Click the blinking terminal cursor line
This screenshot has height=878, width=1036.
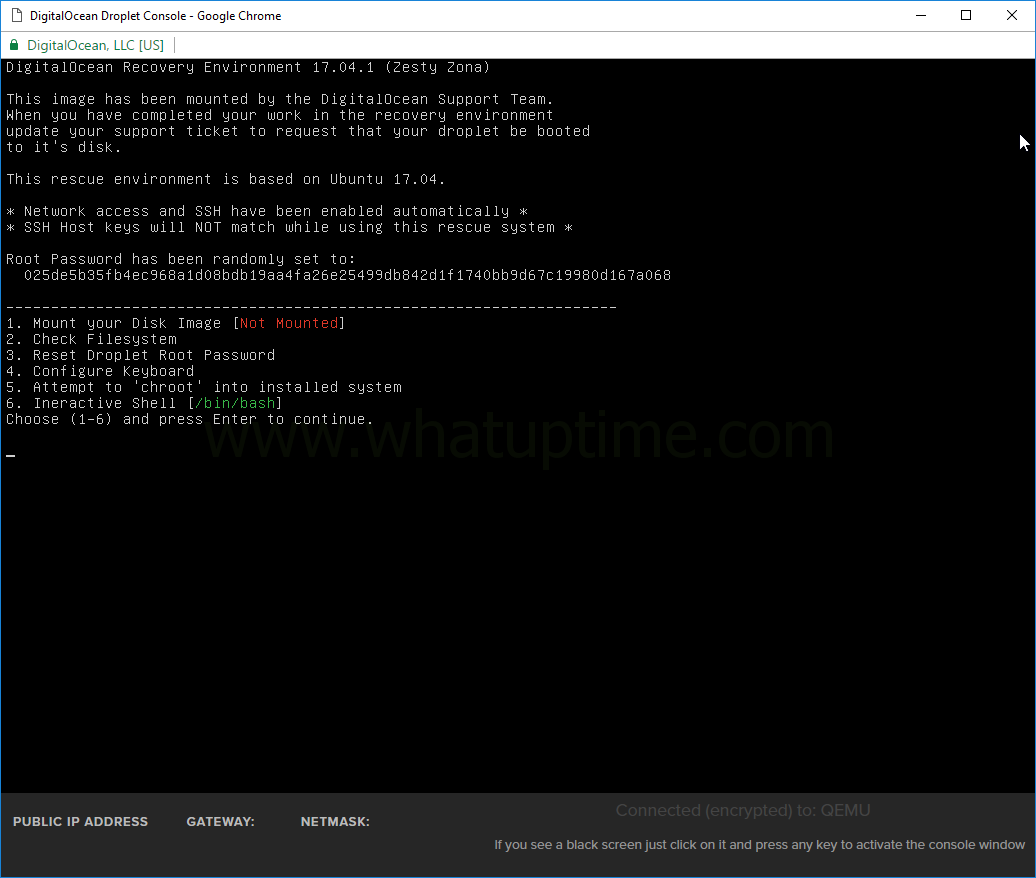11,455
